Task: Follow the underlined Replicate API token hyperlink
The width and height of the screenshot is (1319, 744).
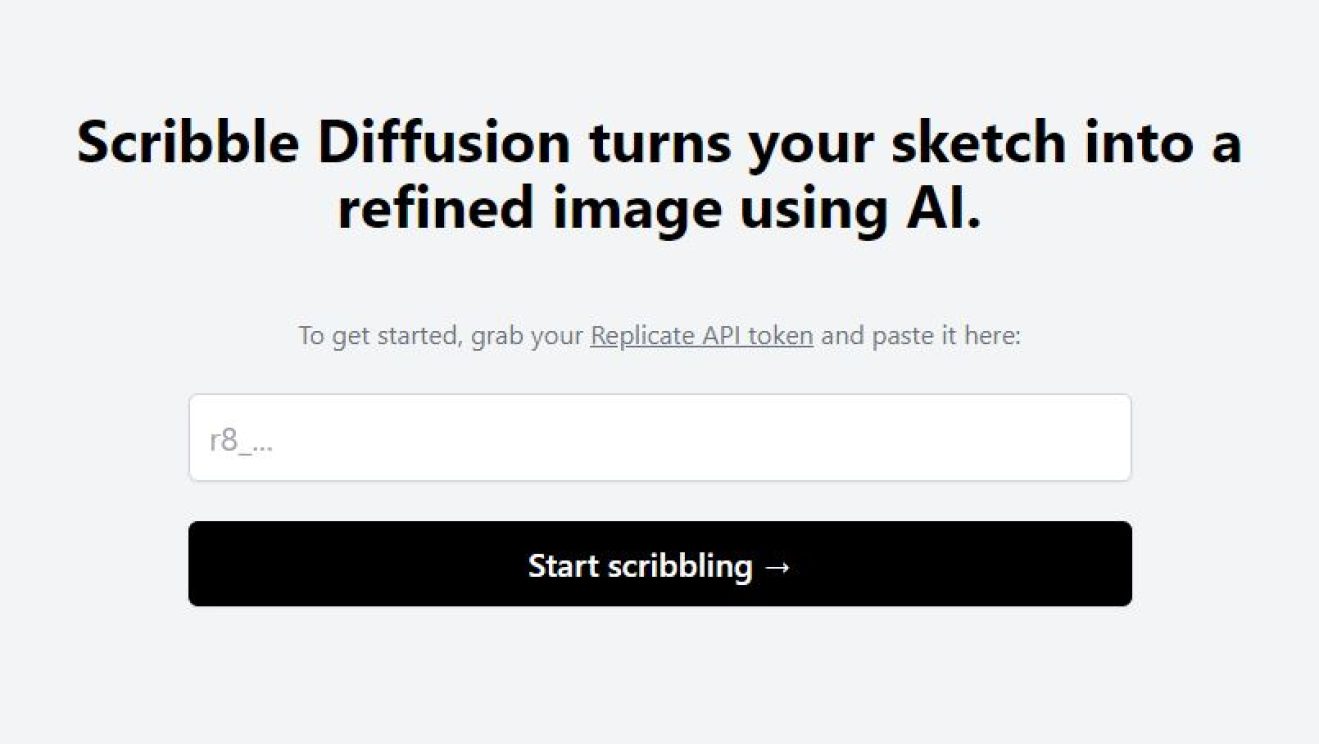Action: coord(701,336)
